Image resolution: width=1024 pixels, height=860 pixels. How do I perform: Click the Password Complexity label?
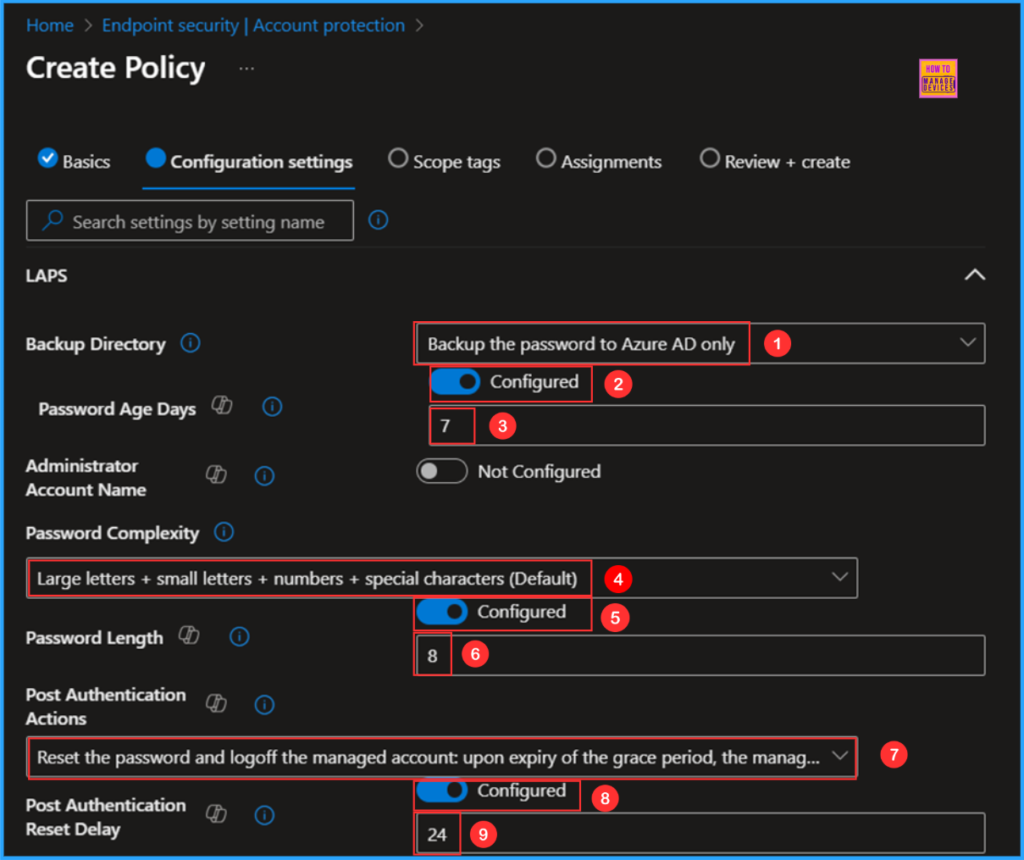[x=112, y=533]
